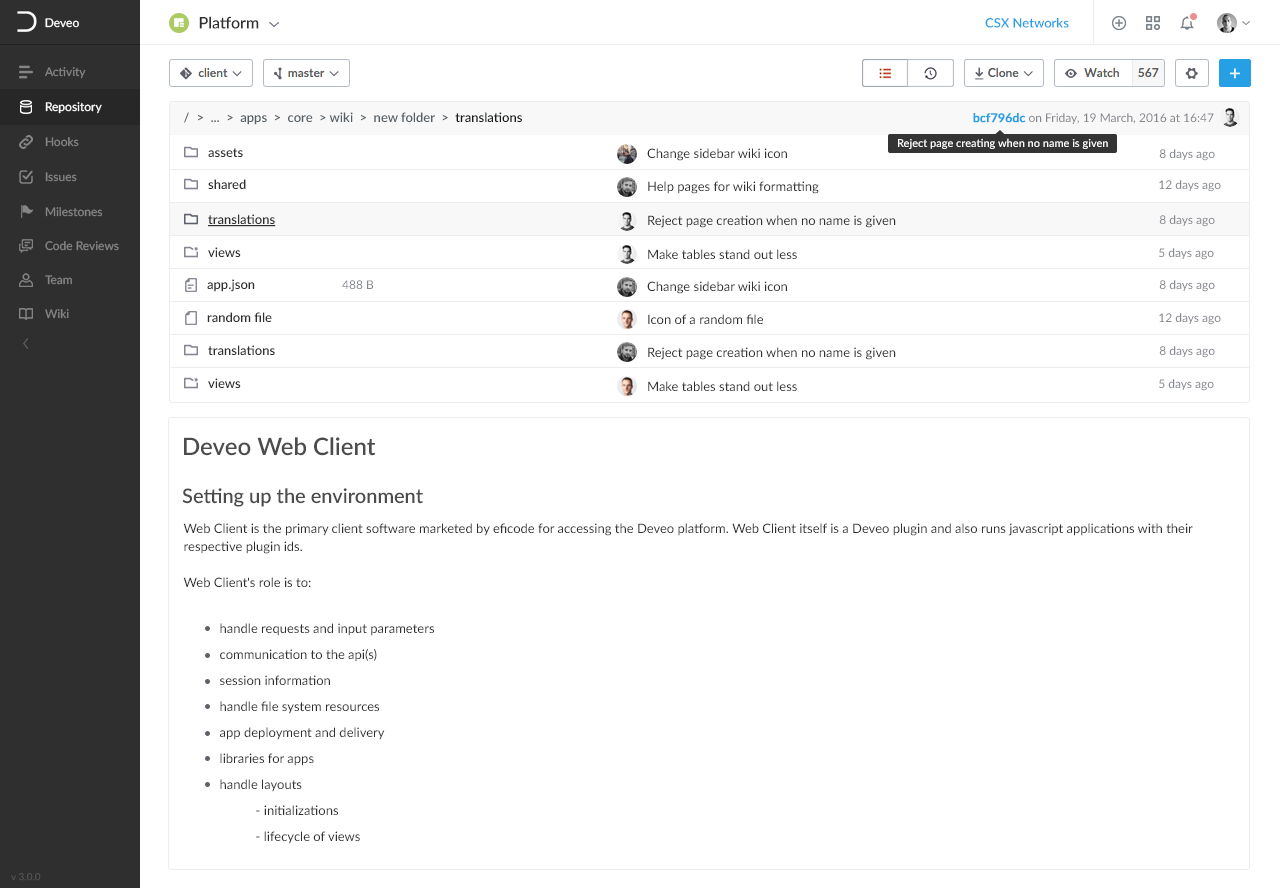This screenshot has height=888, width=1280.
Task: Open the app.json file
Action: (231, 285)
